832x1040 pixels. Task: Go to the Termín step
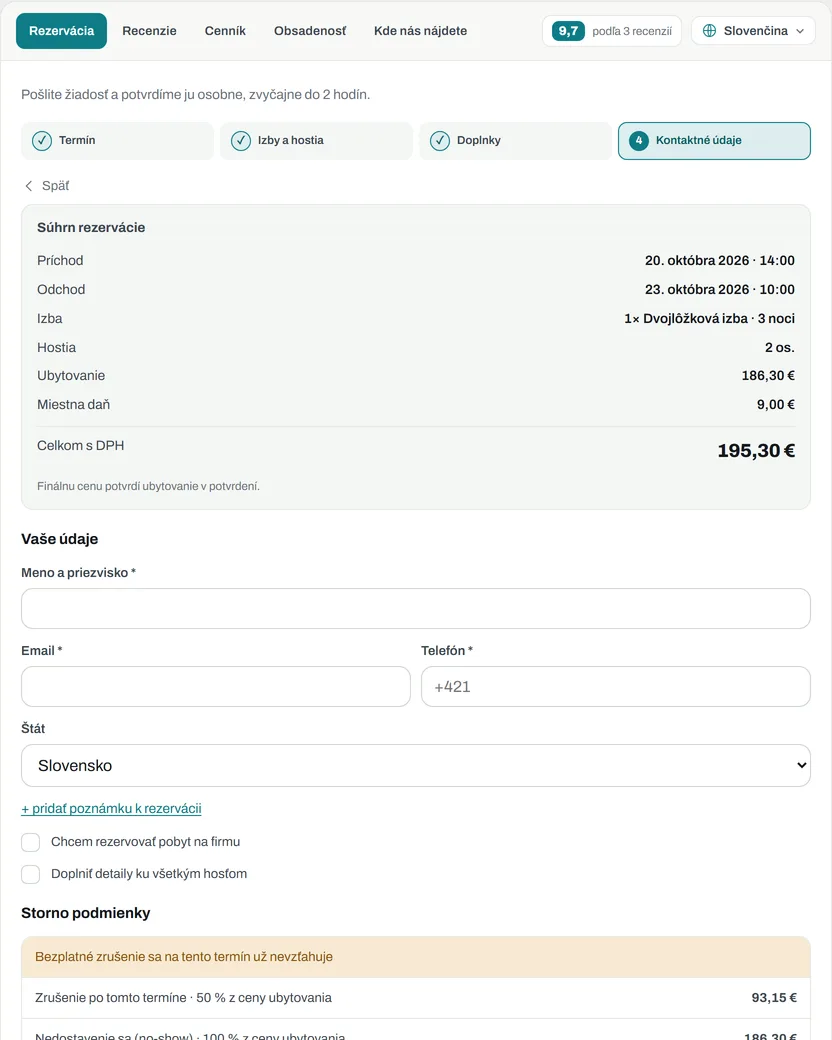(x=117, y=141)
